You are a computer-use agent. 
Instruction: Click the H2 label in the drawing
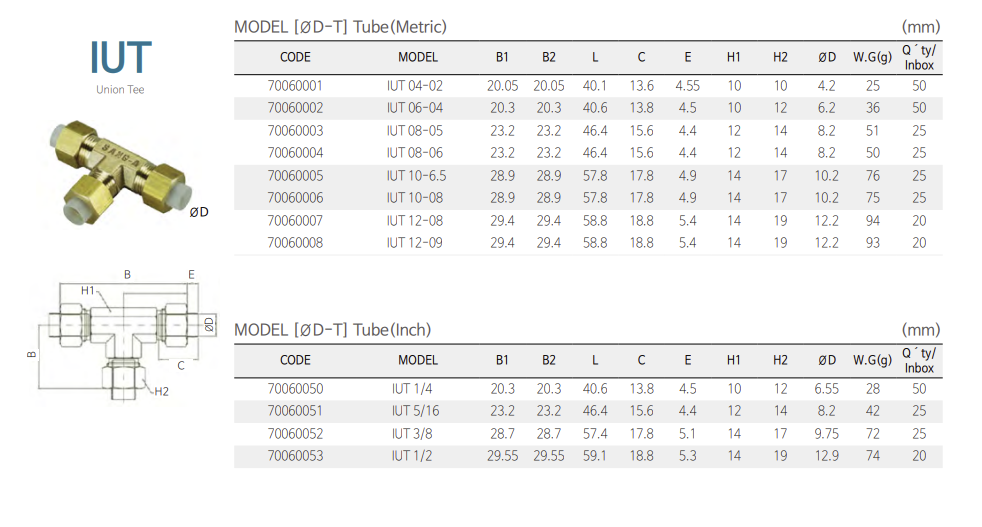pyautogui.click(x=162, y=391)
